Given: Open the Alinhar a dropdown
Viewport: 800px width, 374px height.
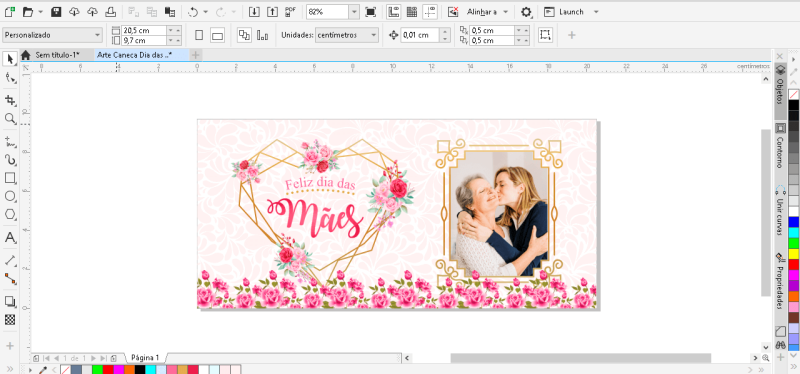Looking at the screenshot, I should [x=487, y=12].
